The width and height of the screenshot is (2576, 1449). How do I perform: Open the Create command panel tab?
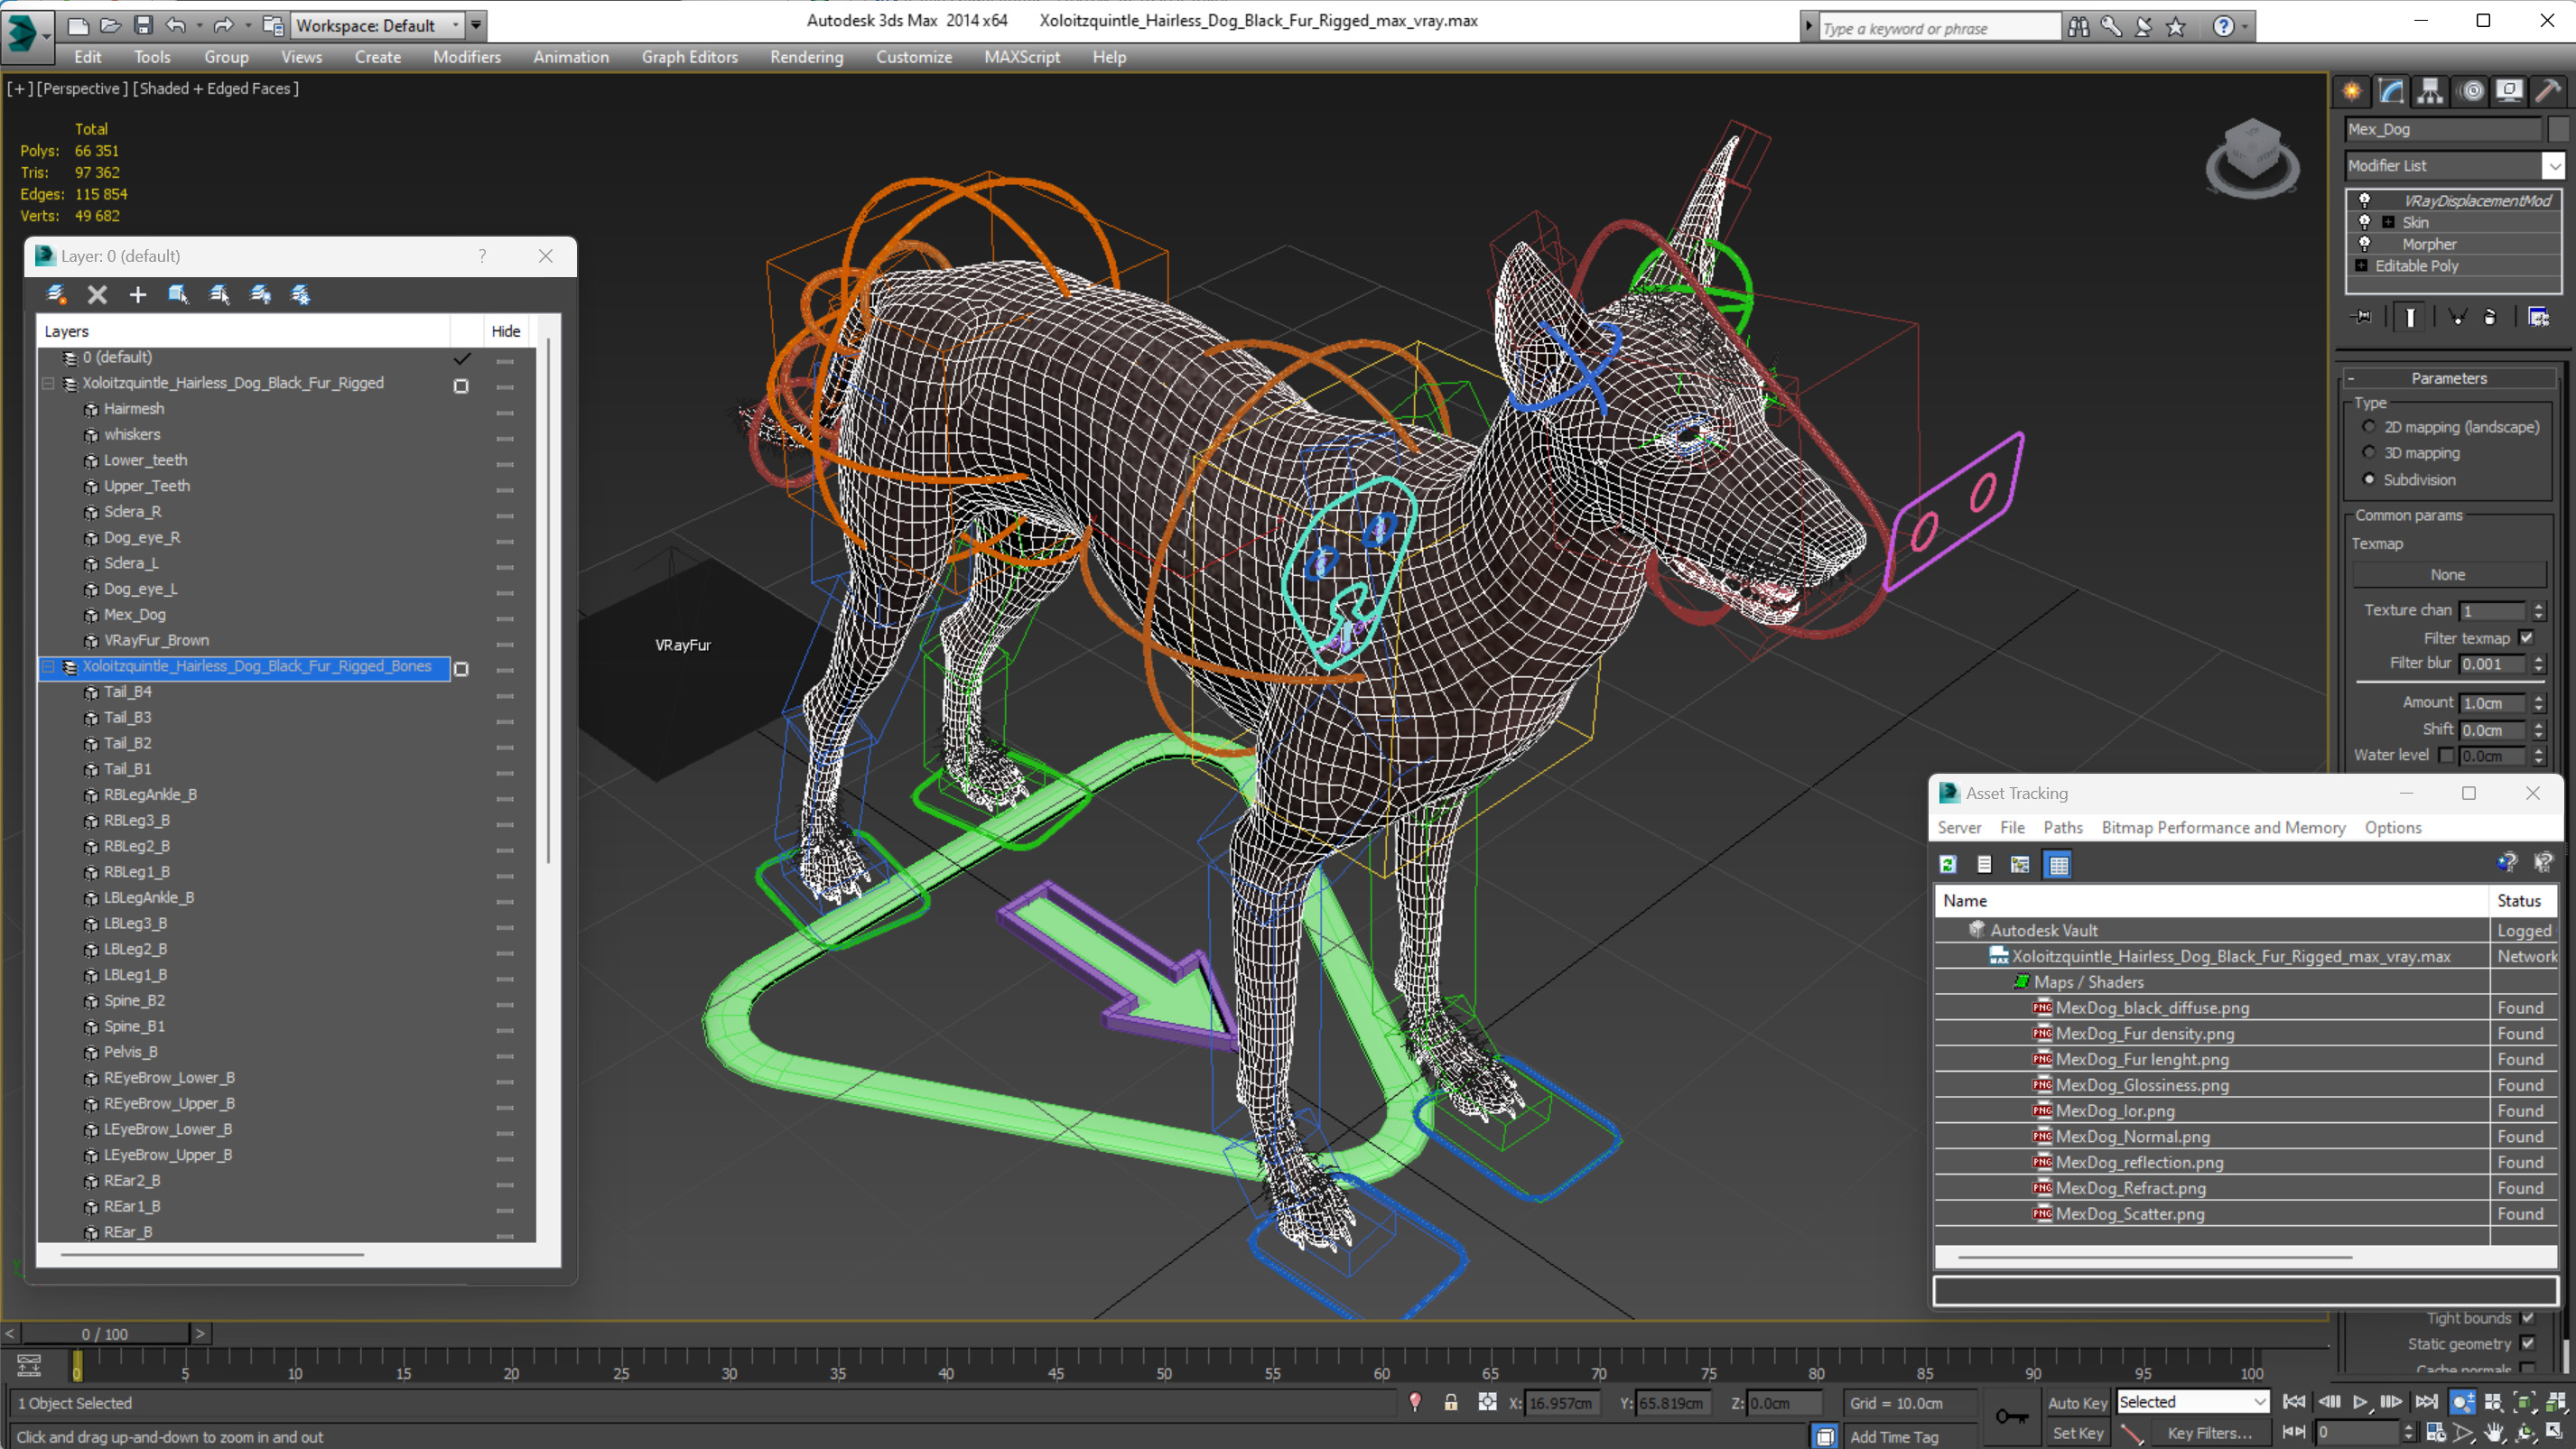2352,92
